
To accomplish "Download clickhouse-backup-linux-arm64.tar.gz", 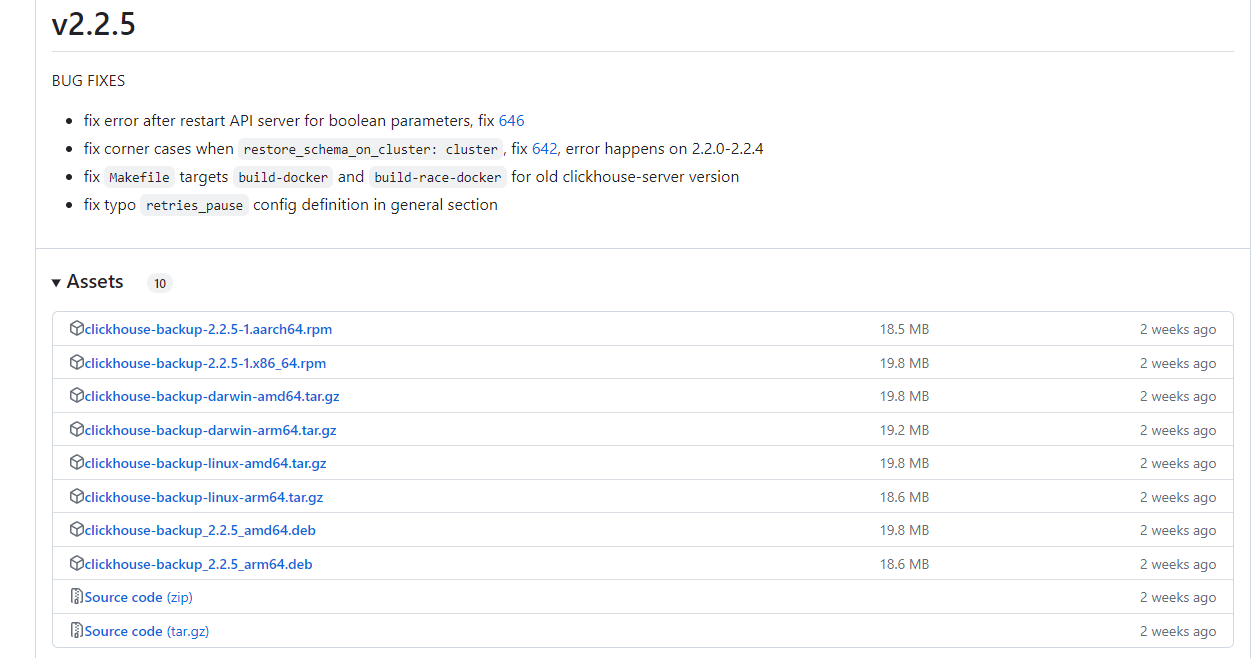I will point(203,497).
